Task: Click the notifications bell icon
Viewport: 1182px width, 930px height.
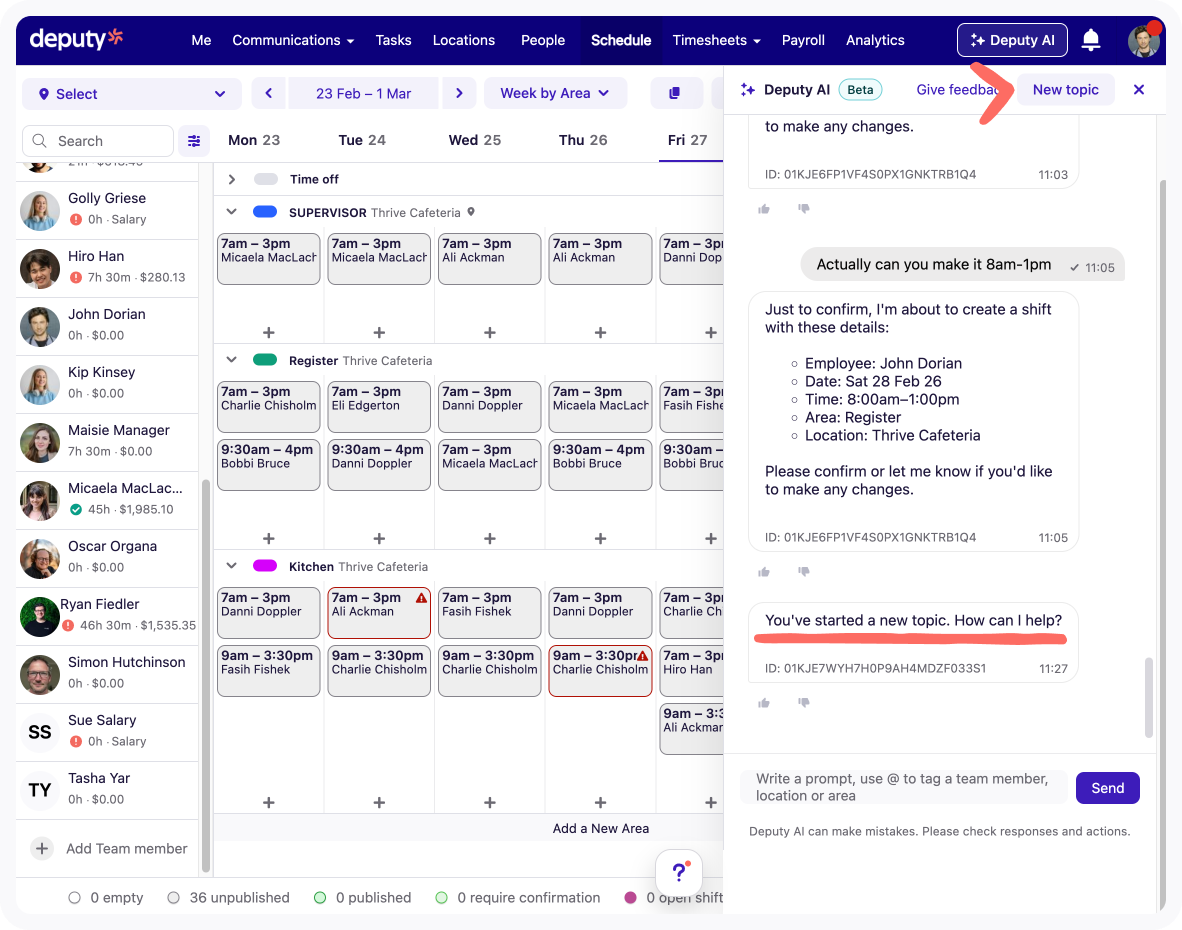Action: (x=1091, y=40)
